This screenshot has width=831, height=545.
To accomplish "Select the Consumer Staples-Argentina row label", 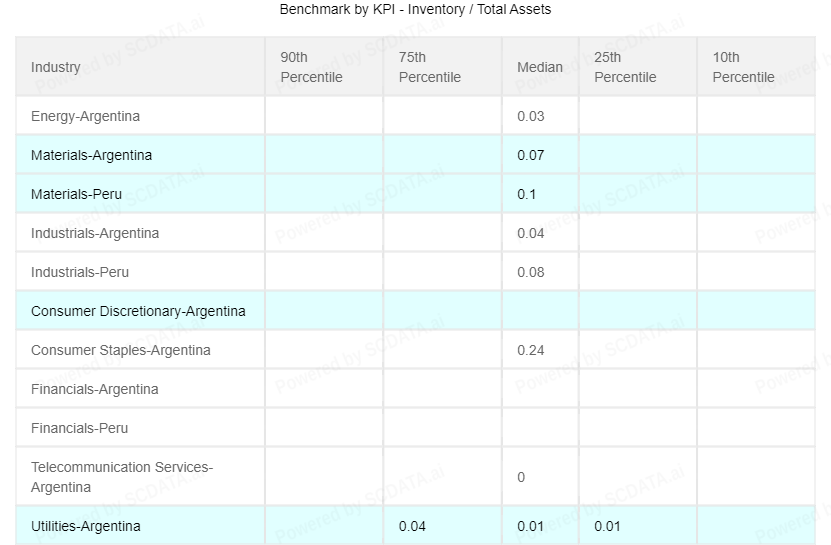I will coord(121,350).
